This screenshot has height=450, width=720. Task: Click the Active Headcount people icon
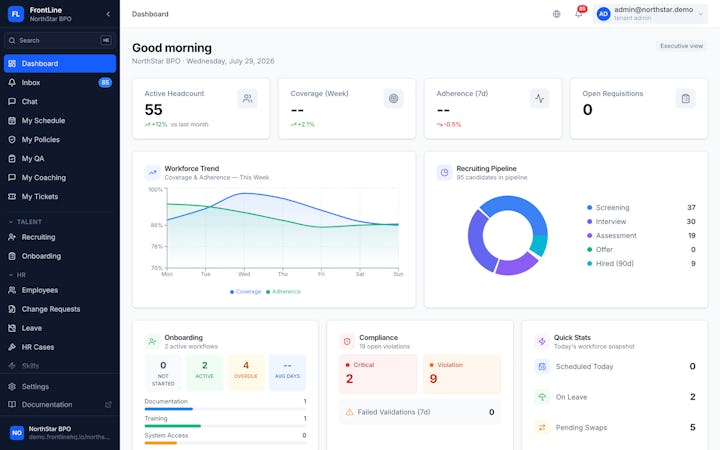point(248,98)
